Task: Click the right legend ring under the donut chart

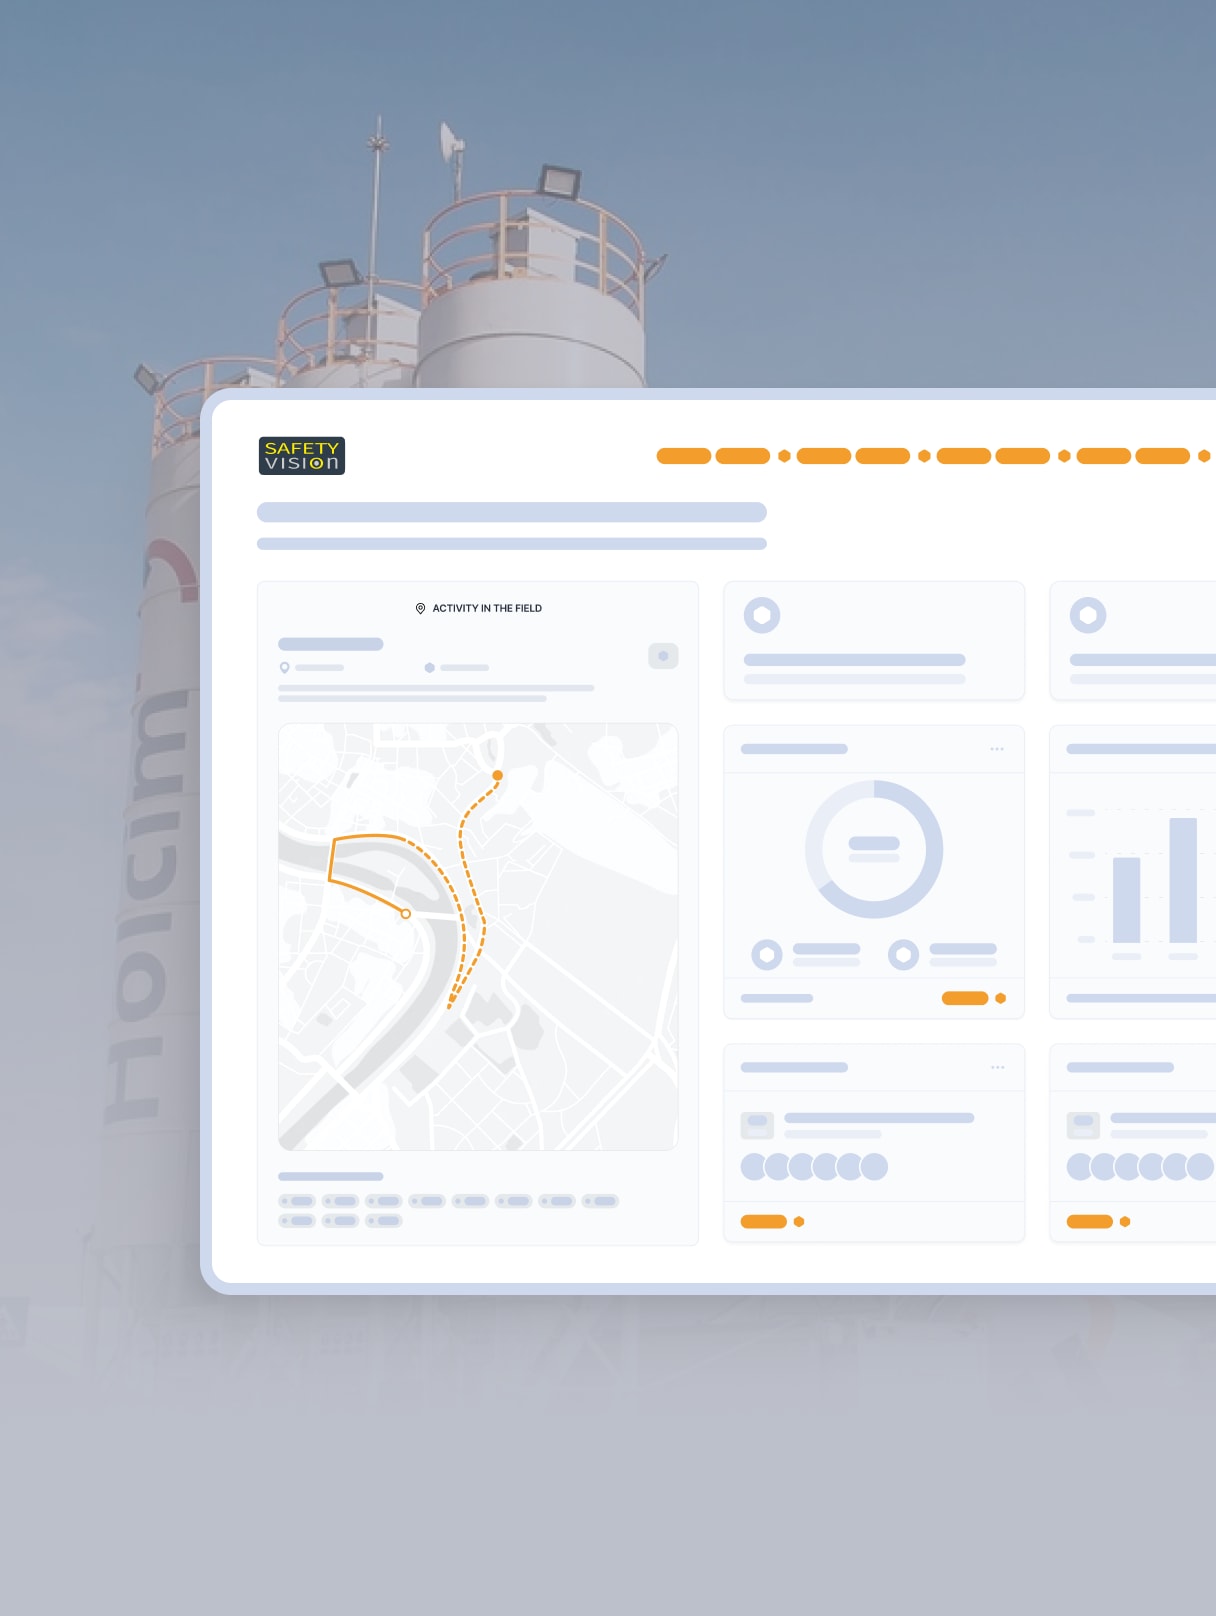Action: click(903, 955)
